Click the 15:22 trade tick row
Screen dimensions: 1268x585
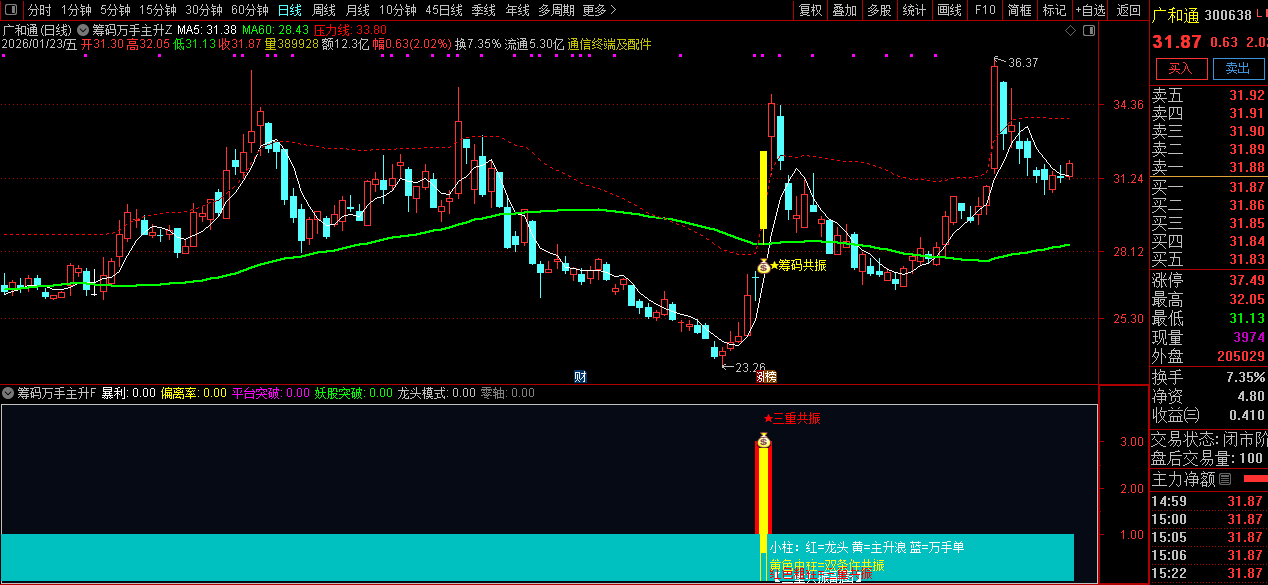tap(1208, 573)
